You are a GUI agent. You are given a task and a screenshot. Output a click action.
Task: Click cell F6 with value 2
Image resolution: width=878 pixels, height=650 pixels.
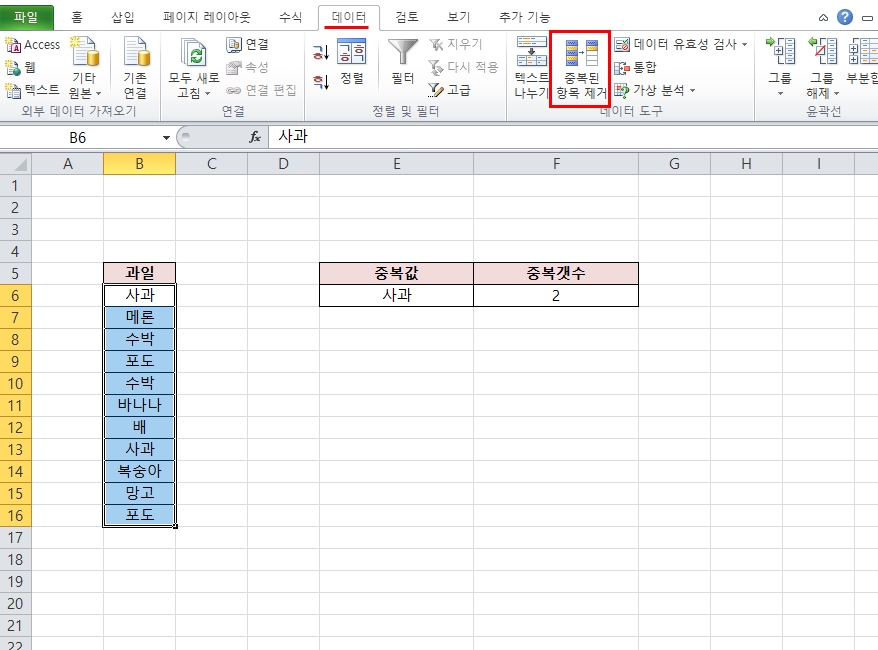pos(556,296)
